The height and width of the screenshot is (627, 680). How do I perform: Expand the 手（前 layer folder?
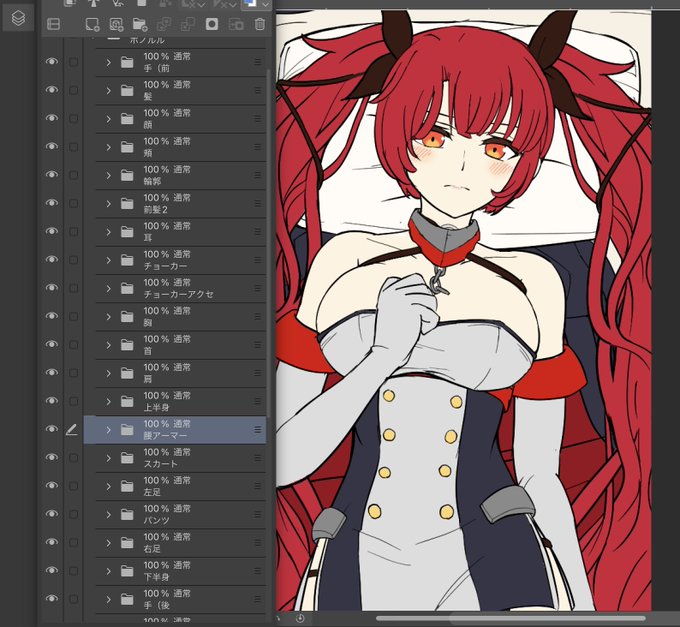coord(108,62)
